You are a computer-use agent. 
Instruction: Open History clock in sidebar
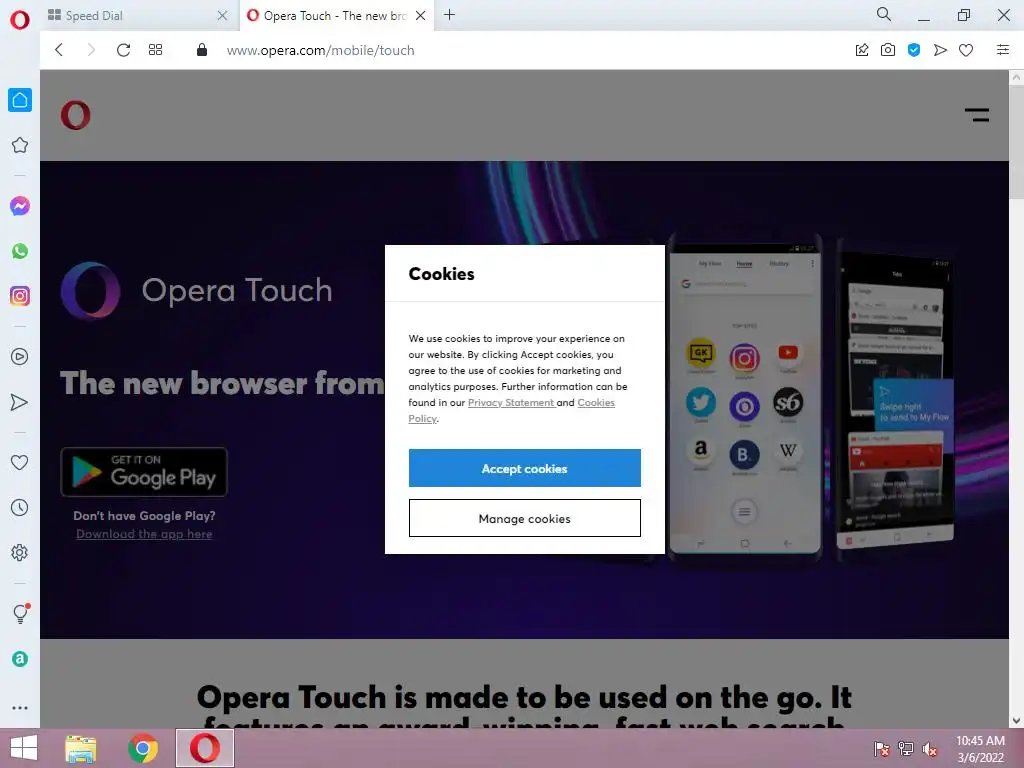point(20,507)
